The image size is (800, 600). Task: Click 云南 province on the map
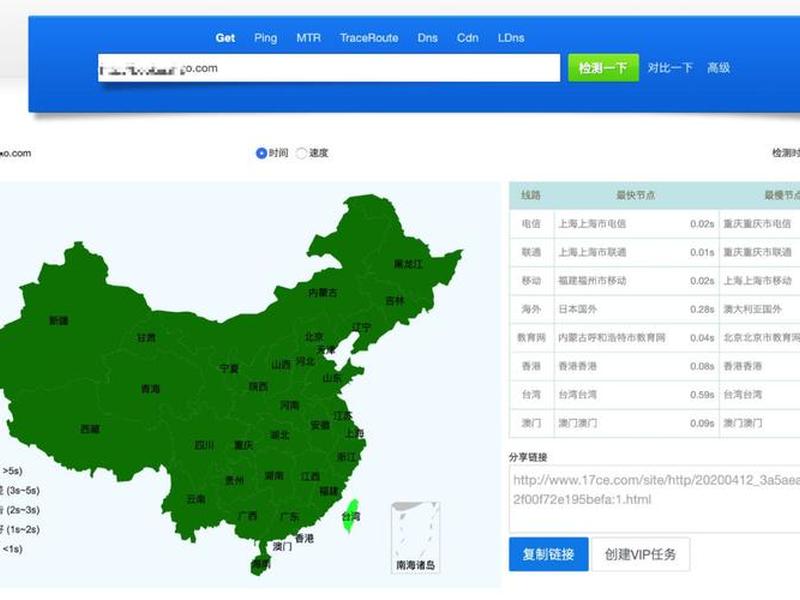(195, 499)
